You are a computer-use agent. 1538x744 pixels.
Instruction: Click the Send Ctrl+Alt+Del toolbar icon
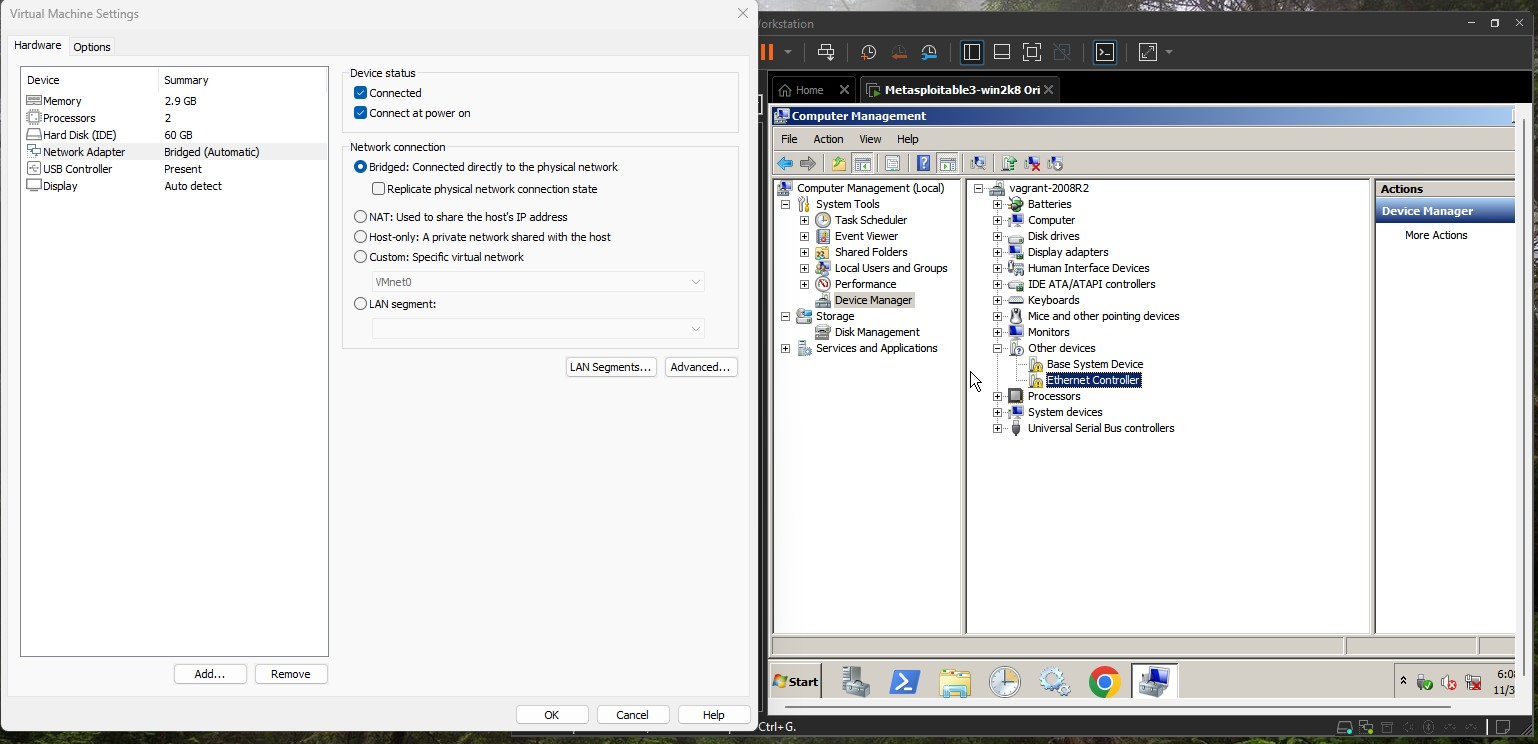[x=826, y=52]
